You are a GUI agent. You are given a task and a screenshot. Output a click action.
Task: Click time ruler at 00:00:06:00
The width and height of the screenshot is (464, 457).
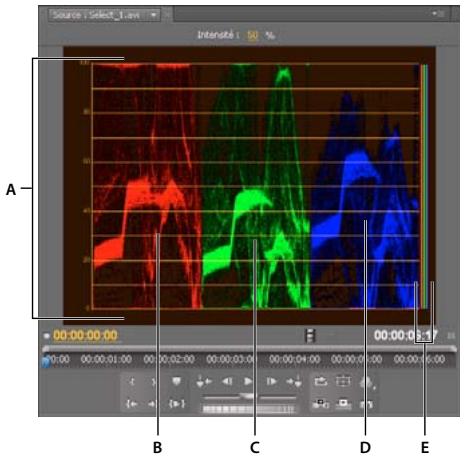(x=419, y=359)
